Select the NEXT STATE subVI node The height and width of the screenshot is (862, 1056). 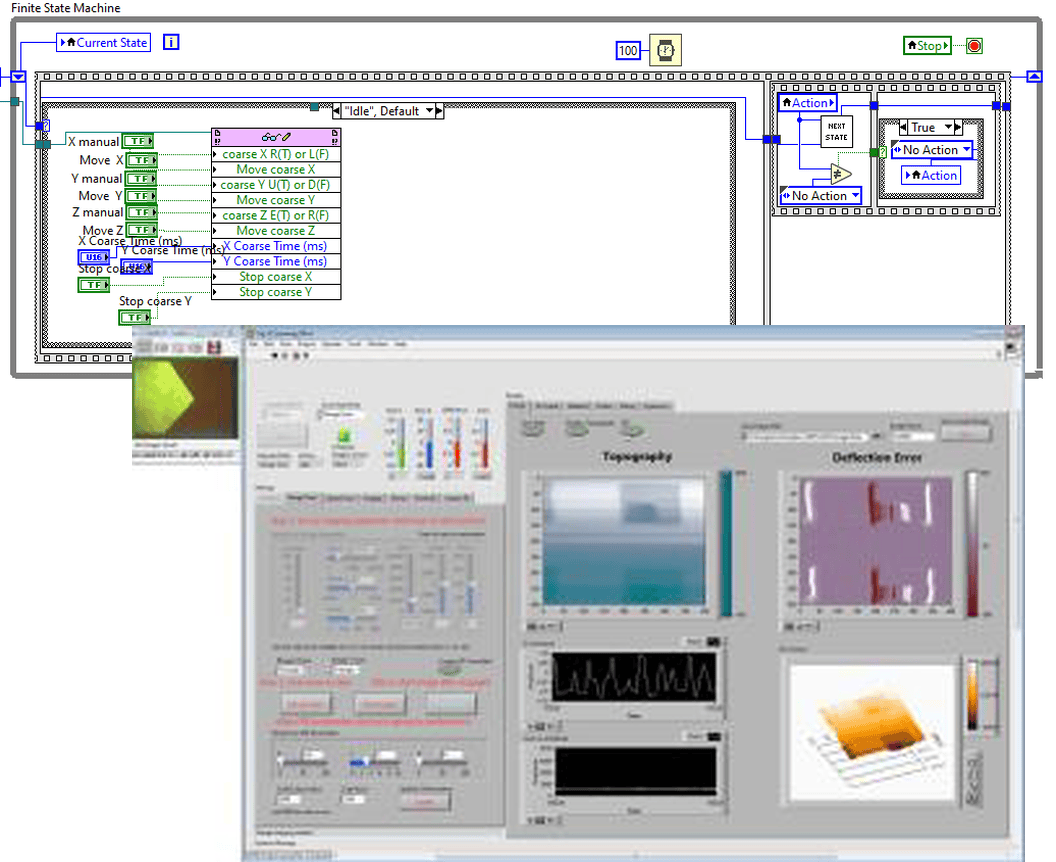point(836,131)
